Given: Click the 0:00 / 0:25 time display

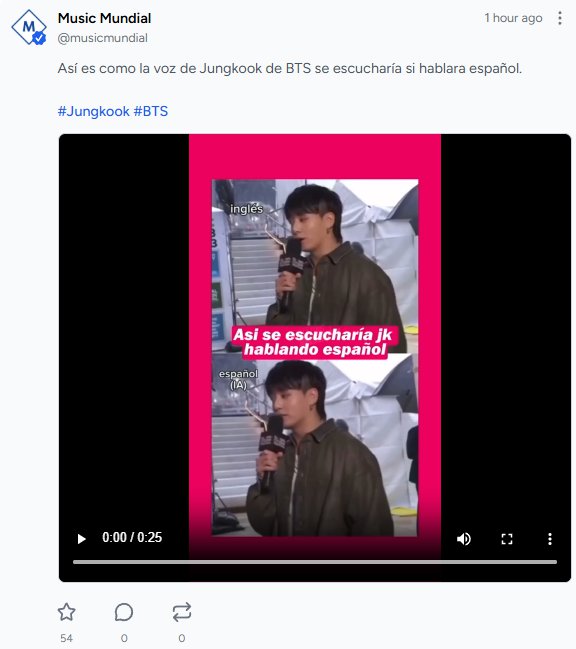Looking at the screenshot, I should (132, 537).
